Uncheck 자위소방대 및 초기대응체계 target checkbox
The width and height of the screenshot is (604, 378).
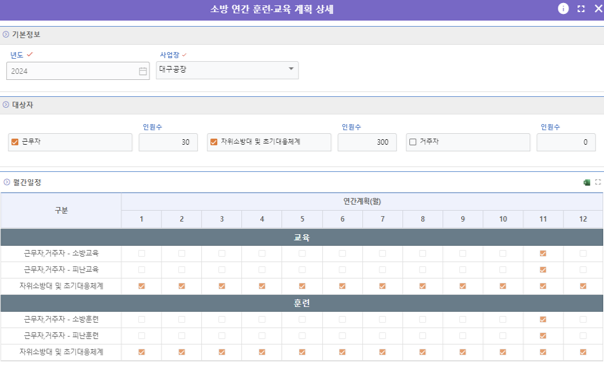click(x=214, y=142)
